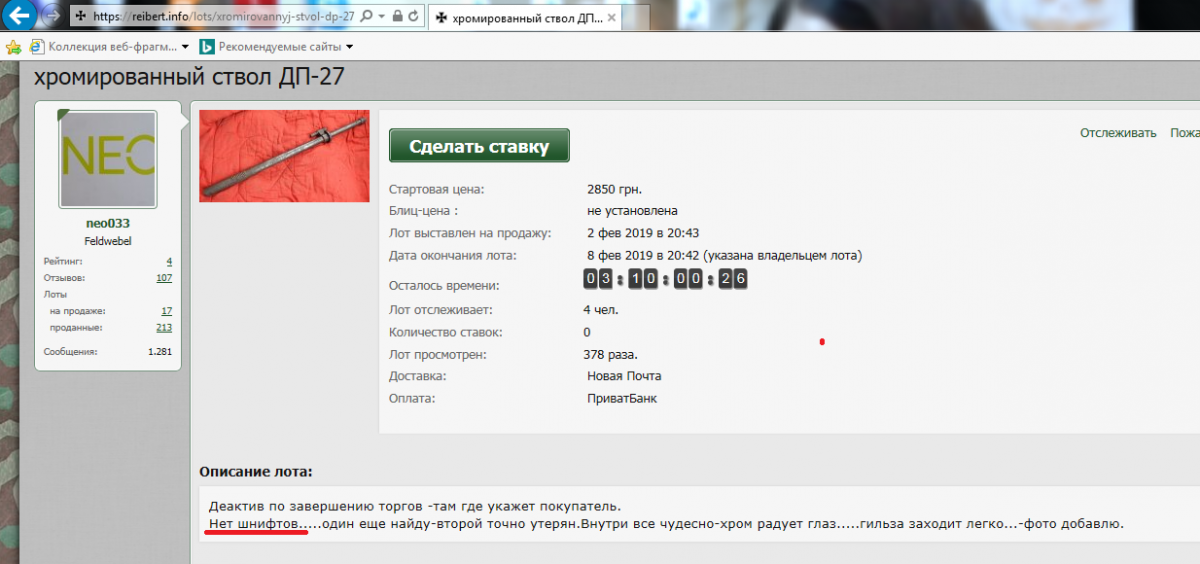Click the '378 раза.' views count

(x=610, y=354)
